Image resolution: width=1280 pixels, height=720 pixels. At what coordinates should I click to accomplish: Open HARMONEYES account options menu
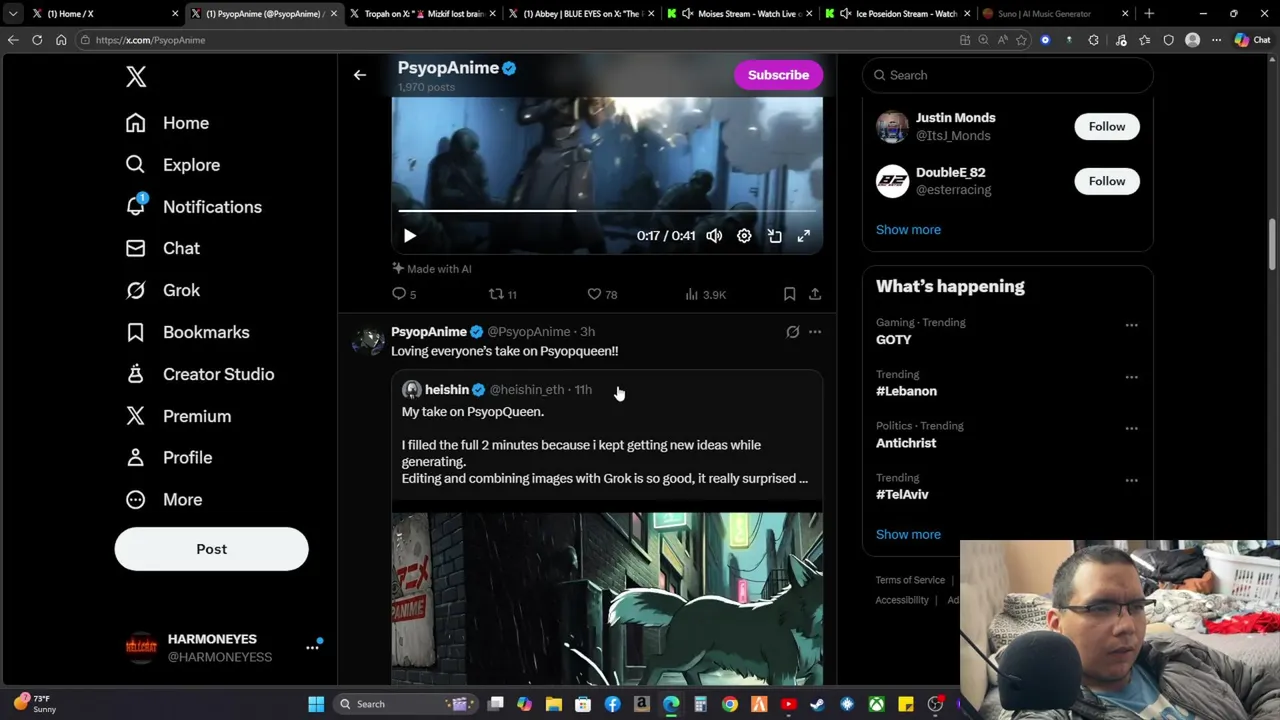pyautogui.click(x=312, y=647)
